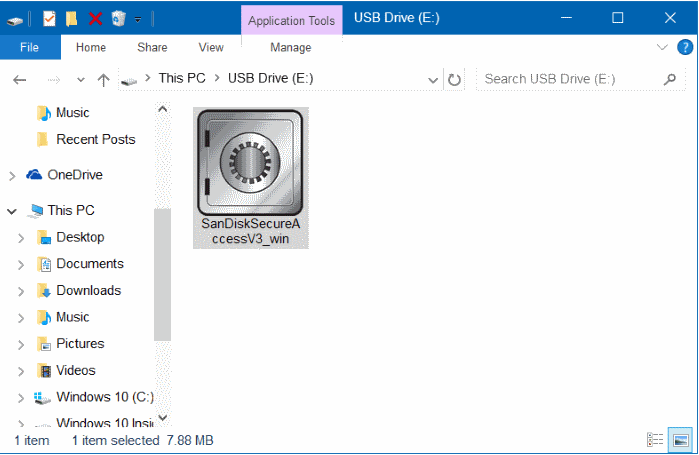Open the recent locations dropdown arrow
The height and width of the screenshot is (455, 699).
(x=81, y=80)
